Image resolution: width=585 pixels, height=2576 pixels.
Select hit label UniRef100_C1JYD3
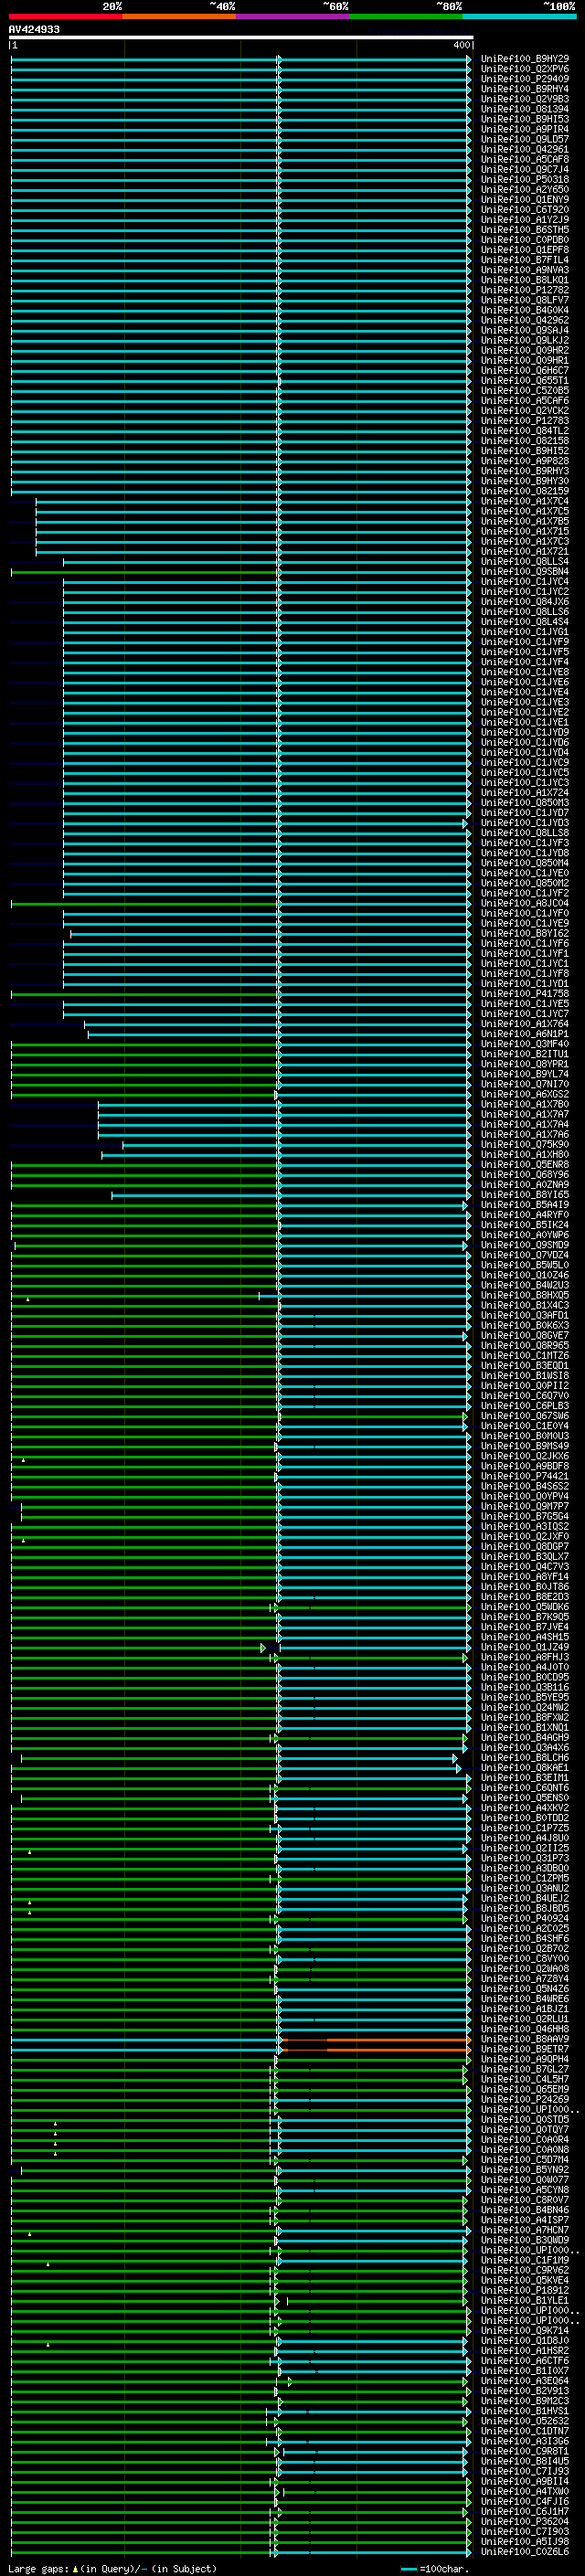point(525,823)
